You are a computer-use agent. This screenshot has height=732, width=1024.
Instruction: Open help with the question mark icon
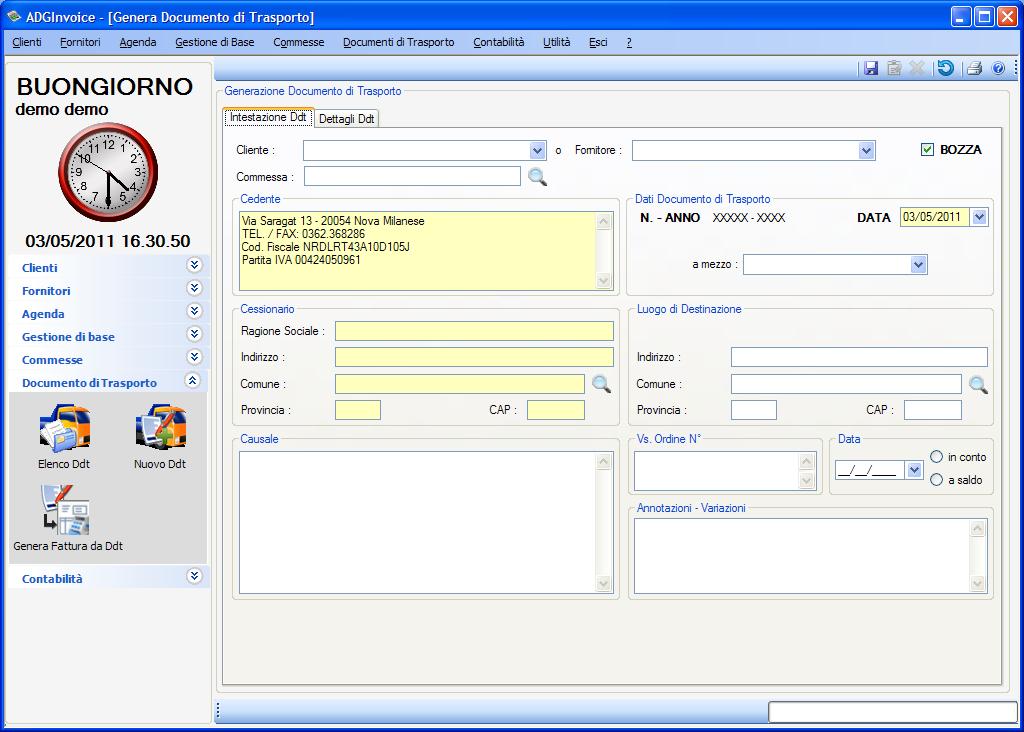[998, 68]
